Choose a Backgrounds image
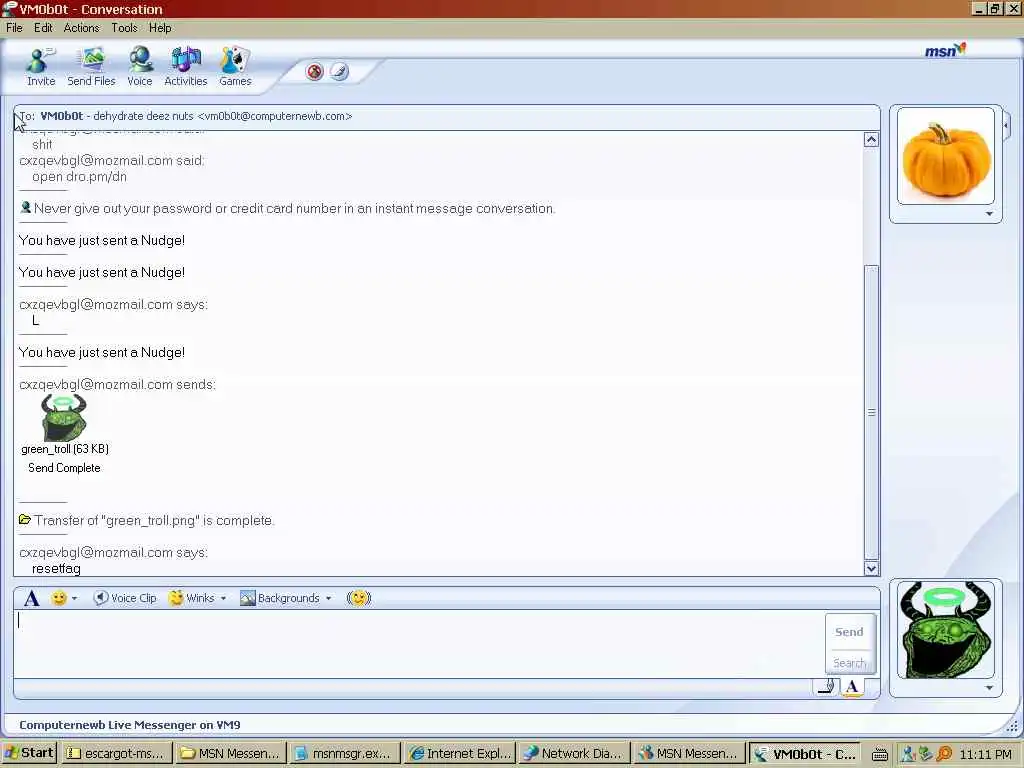Image resolution: width=1024 pixels, height=768 pixels. 280,598
